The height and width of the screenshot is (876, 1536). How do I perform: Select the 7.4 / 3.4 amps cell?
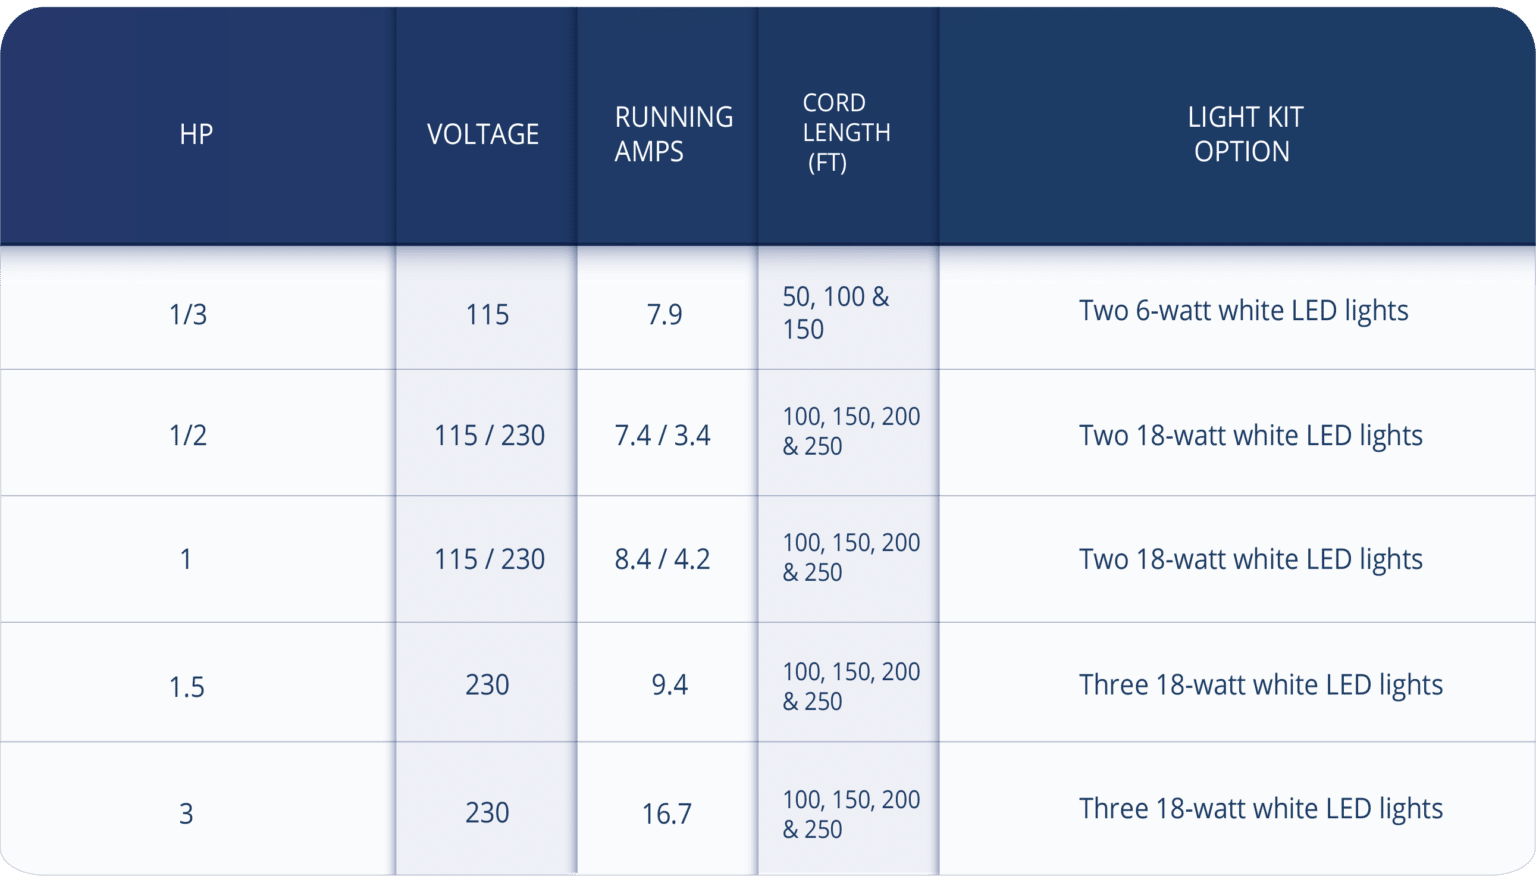tap(662, 435)
